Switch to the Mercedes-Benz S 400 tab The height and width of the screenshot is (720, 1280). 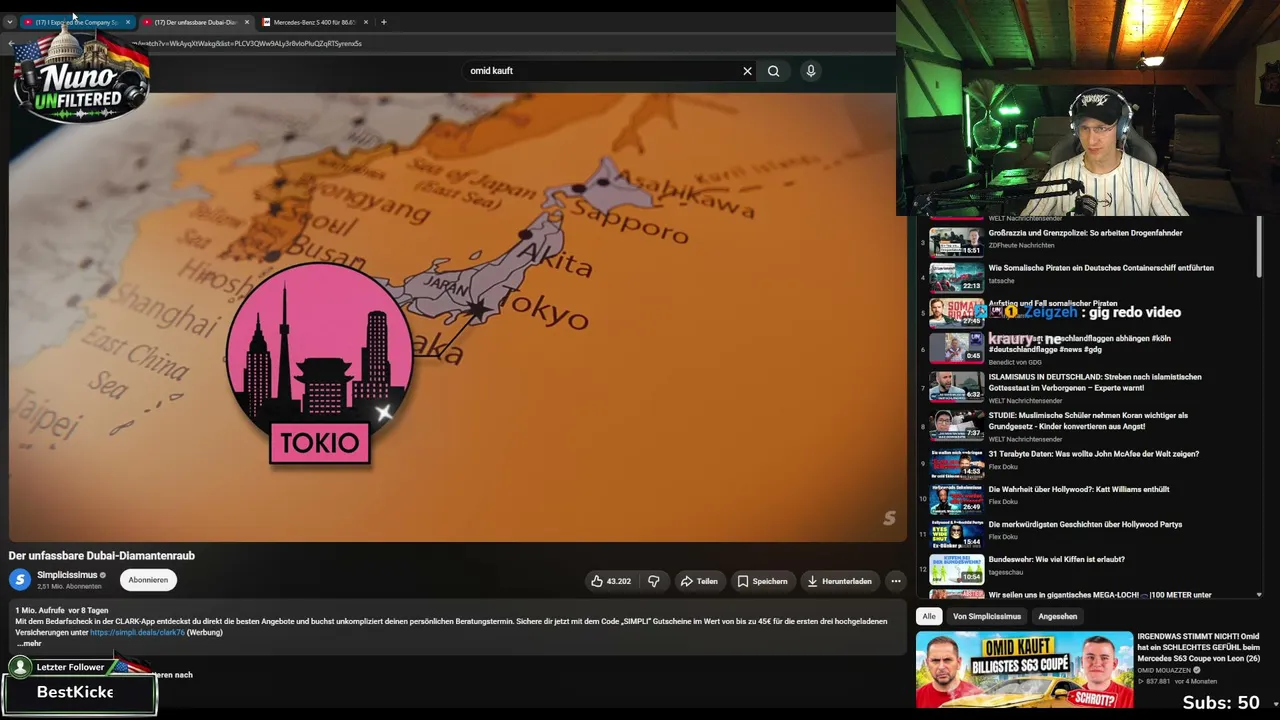click(315, 22)
